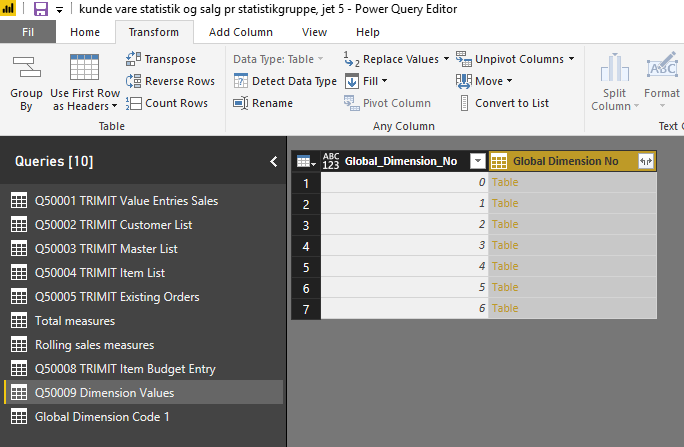This screenshot has width=684, height=447.
Task: Click the Table link in row 6
Action: click(505, 287)
